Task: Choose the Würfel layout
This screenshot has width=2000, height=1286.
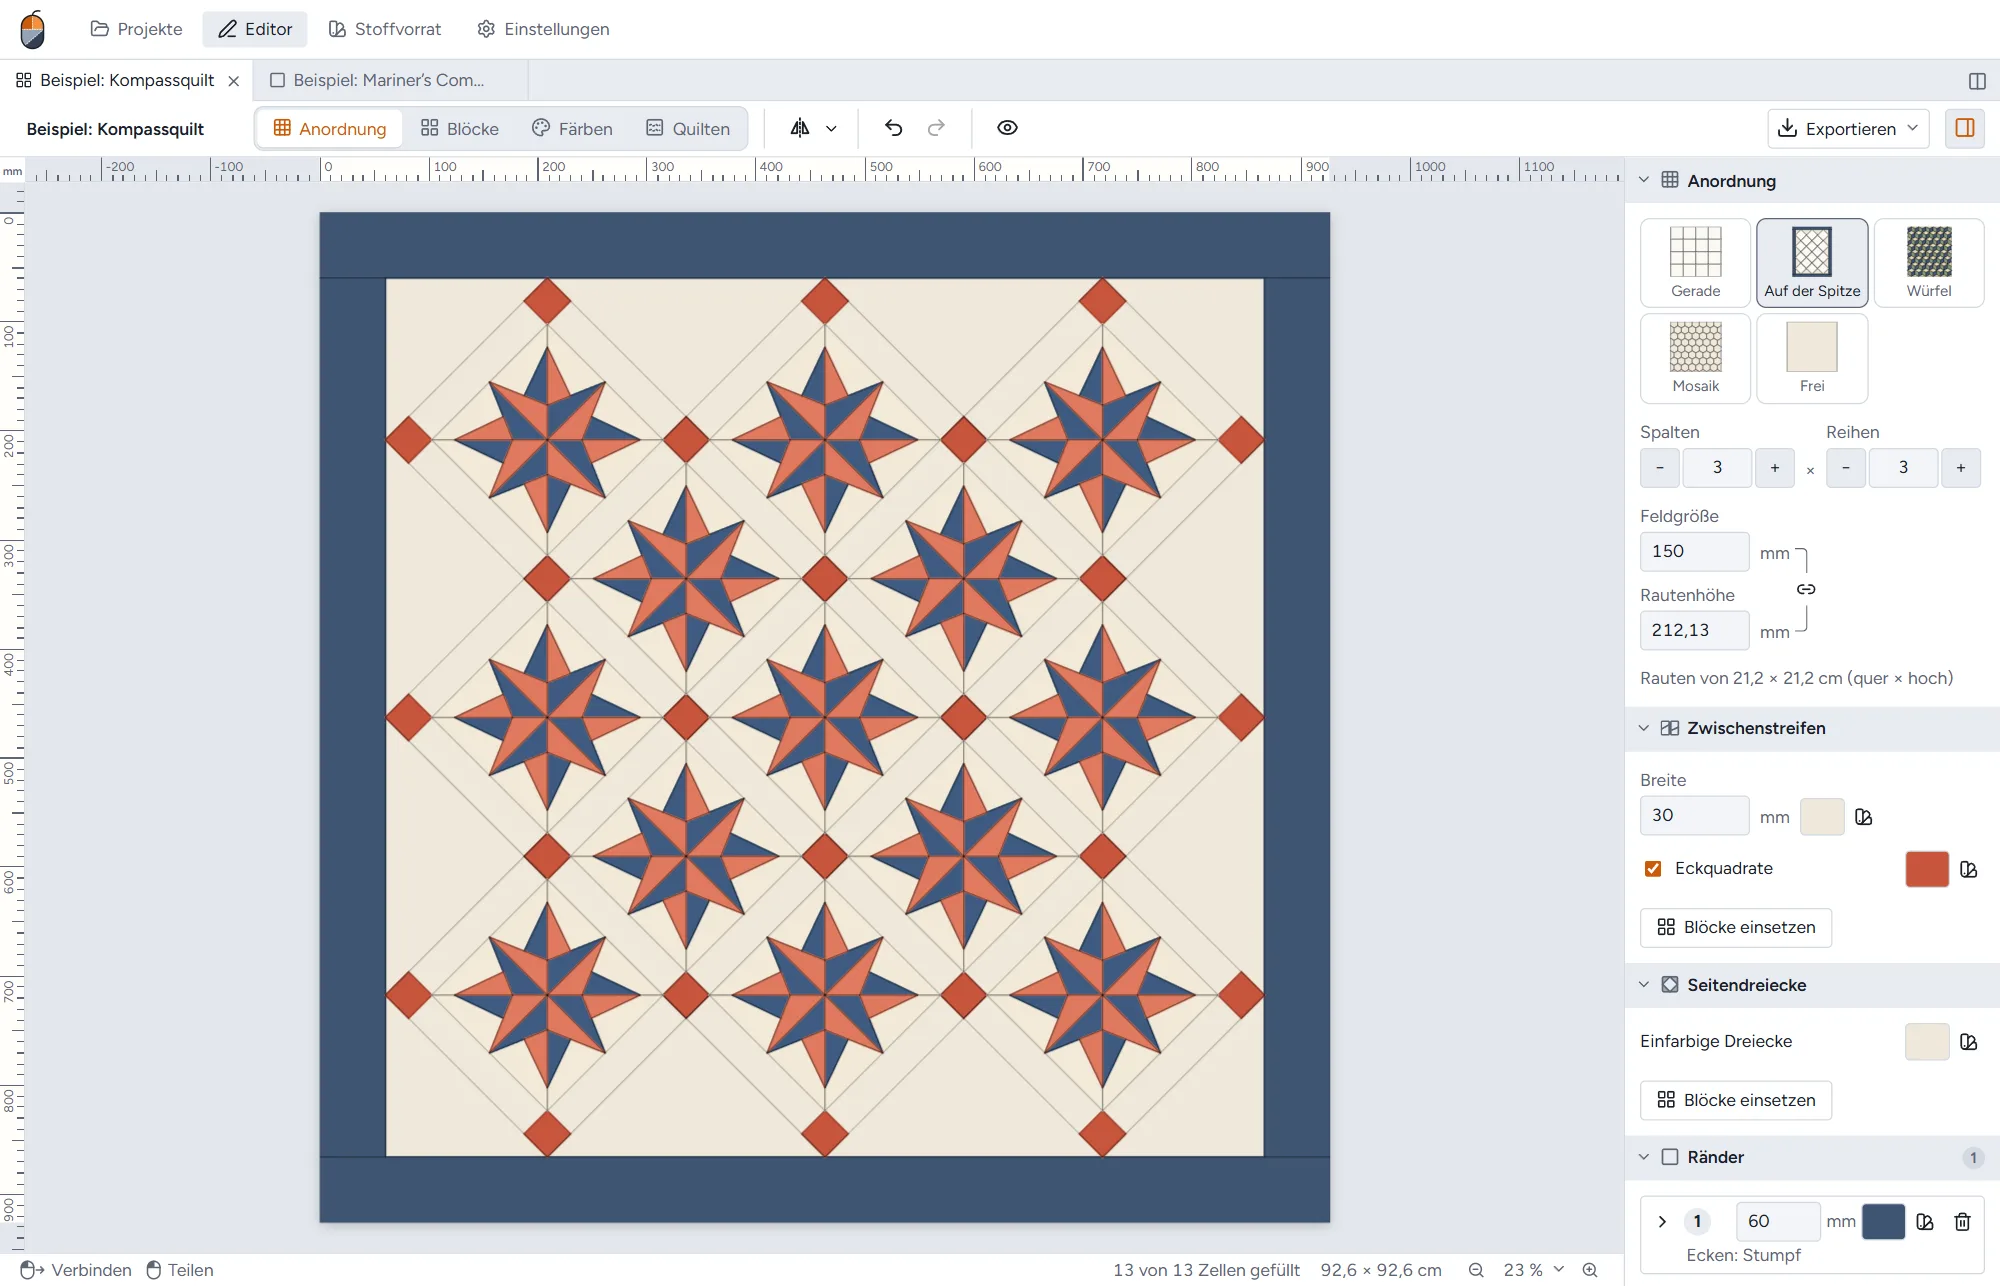Action: (1928, 262)
